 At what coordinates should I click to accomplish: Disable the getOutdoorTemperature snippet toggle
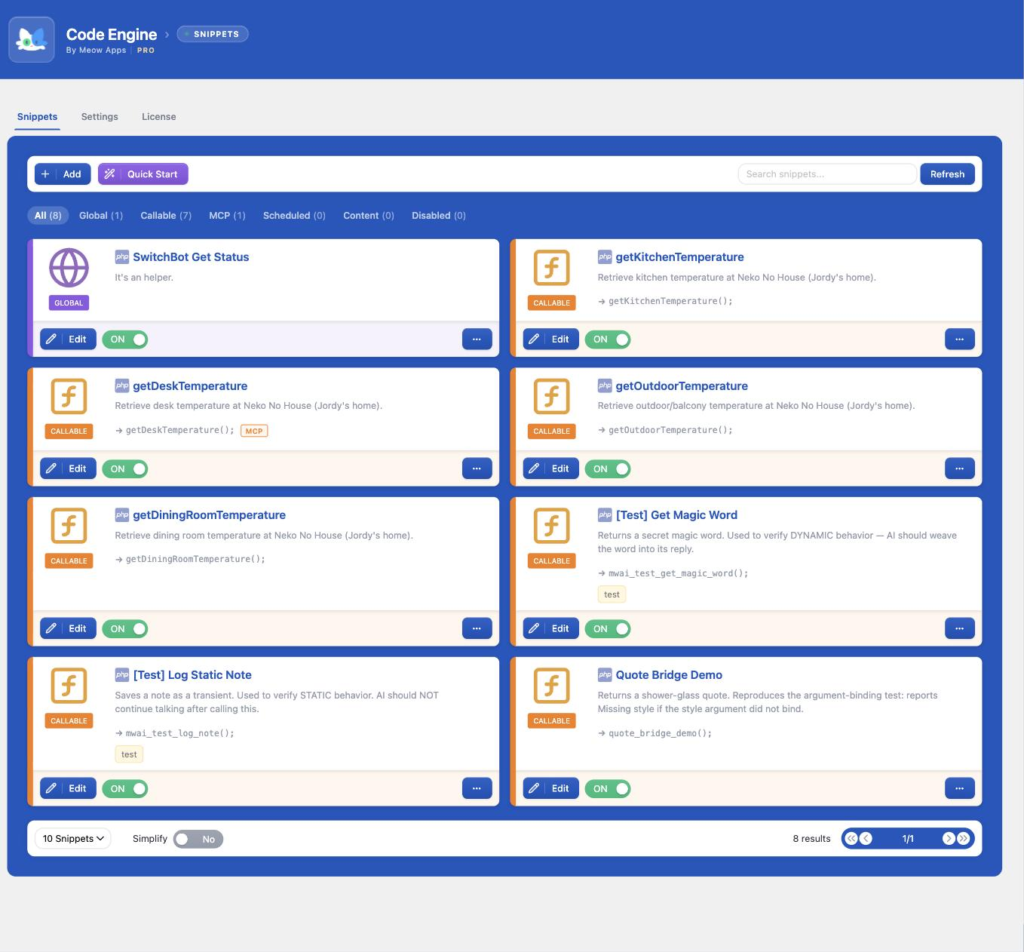tap(607, 468)
